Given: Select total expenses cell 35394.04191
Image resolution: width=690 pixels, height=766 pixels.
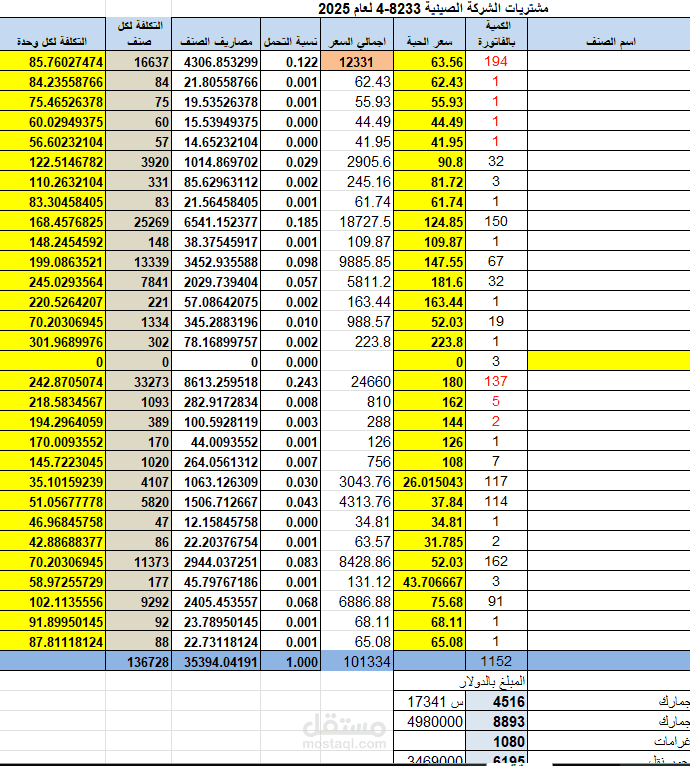Looking at the screenshot, I should click(216, 661).
